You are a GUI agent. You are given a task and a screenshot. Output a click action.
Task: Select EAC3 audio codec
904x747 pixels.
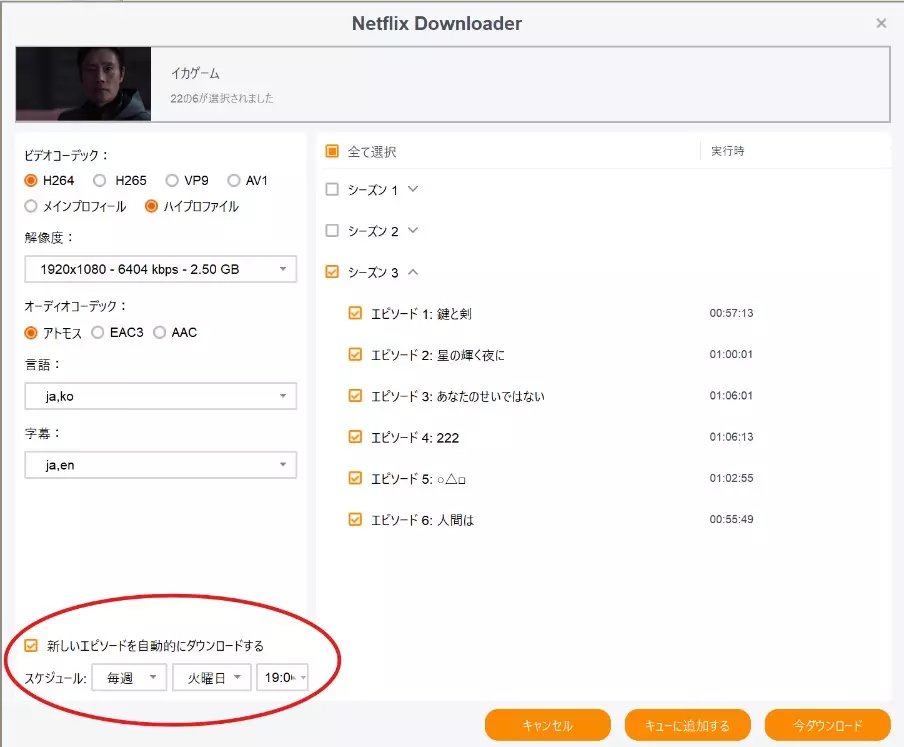tap(97, 333)
